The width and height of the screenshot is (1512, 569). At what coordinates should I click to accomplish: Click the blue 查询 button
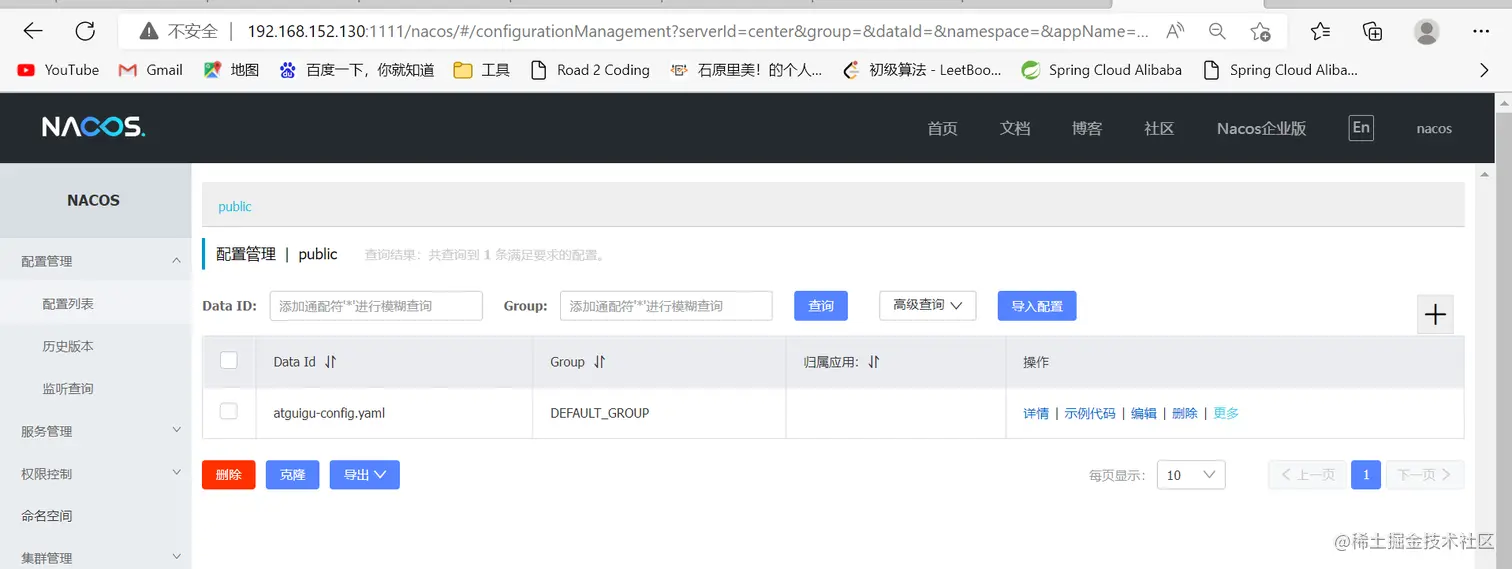pyautogui.click(x=821, y=306)
